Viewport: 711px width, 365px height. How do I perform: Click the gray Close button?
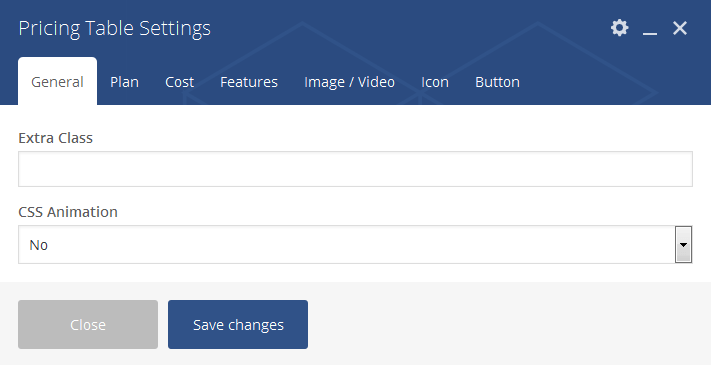coord(88,324)
